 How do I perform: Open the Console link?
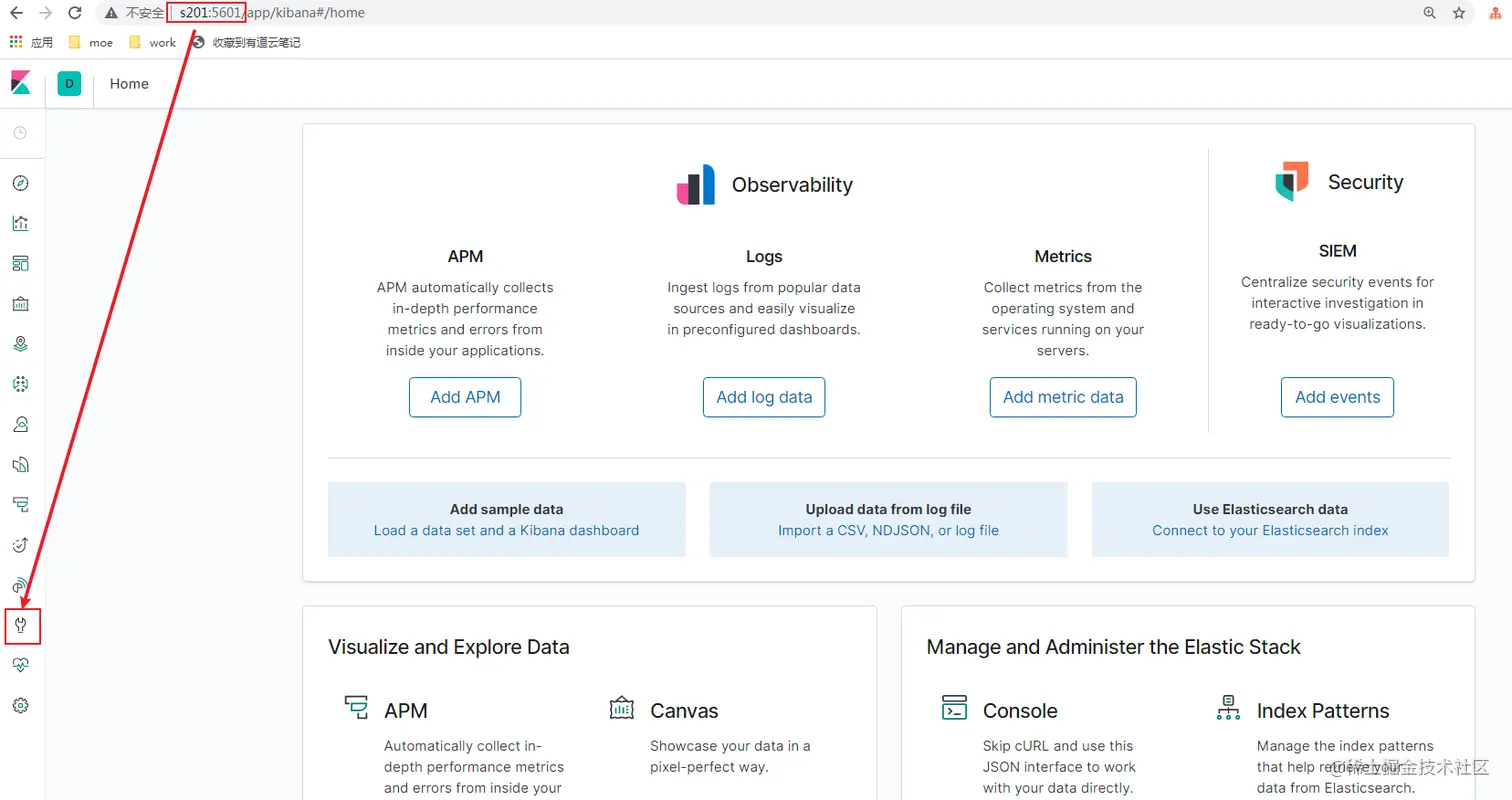coord(1020,711)
